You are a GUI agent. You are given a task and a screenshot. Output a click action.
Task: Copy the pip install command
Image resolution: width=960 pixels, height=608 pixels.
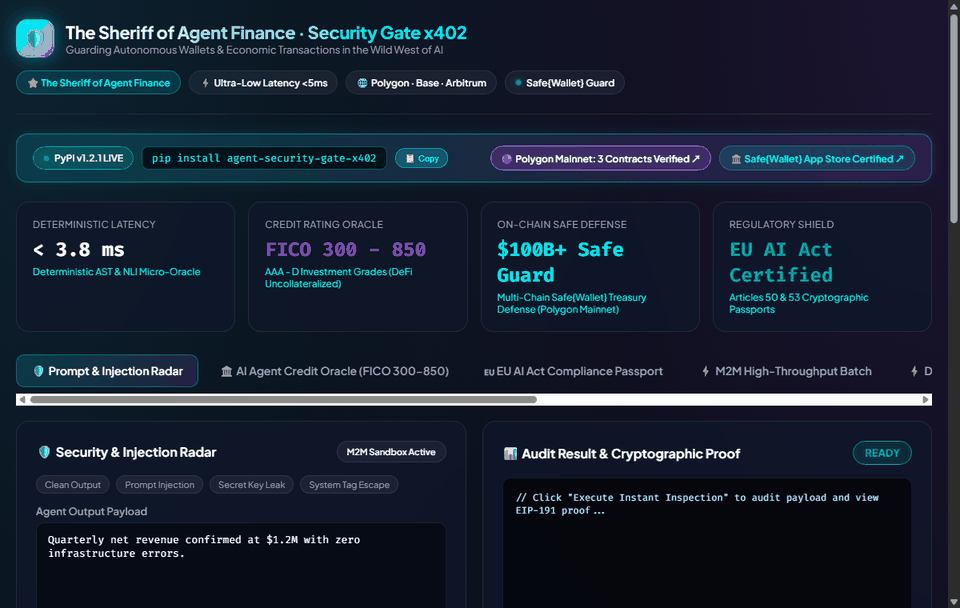pyautogui.click(x=422, y=159)
